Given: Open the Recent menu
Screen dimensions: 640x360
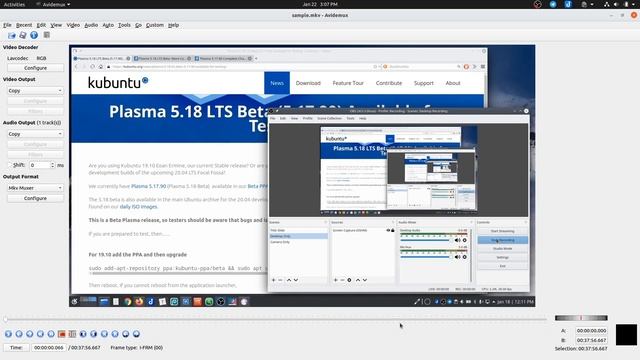Looking at the screenshot, I should [x=24, y=25].
